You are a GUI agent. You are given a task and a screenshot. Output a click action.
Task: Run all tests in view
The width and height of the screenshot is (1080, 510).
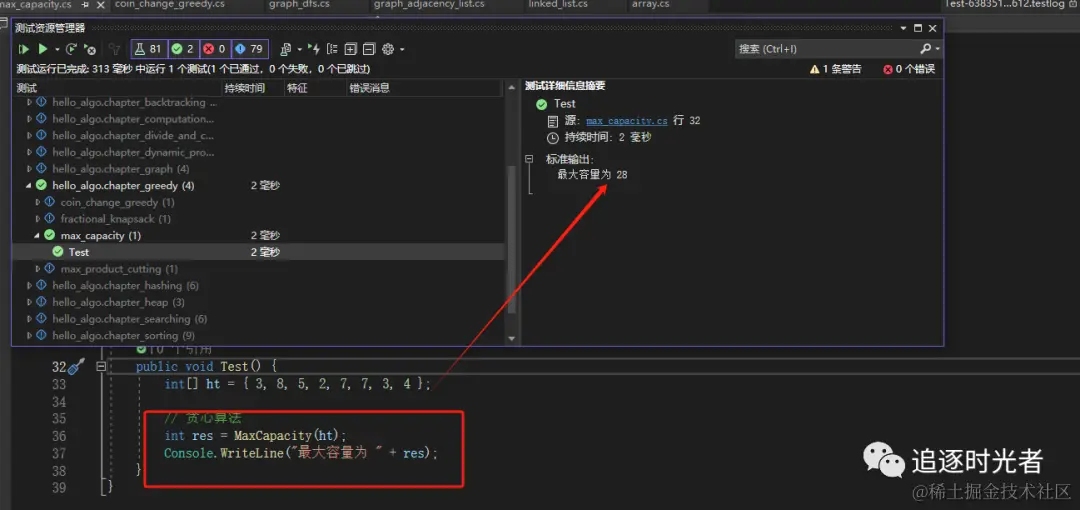pos(24,49)
